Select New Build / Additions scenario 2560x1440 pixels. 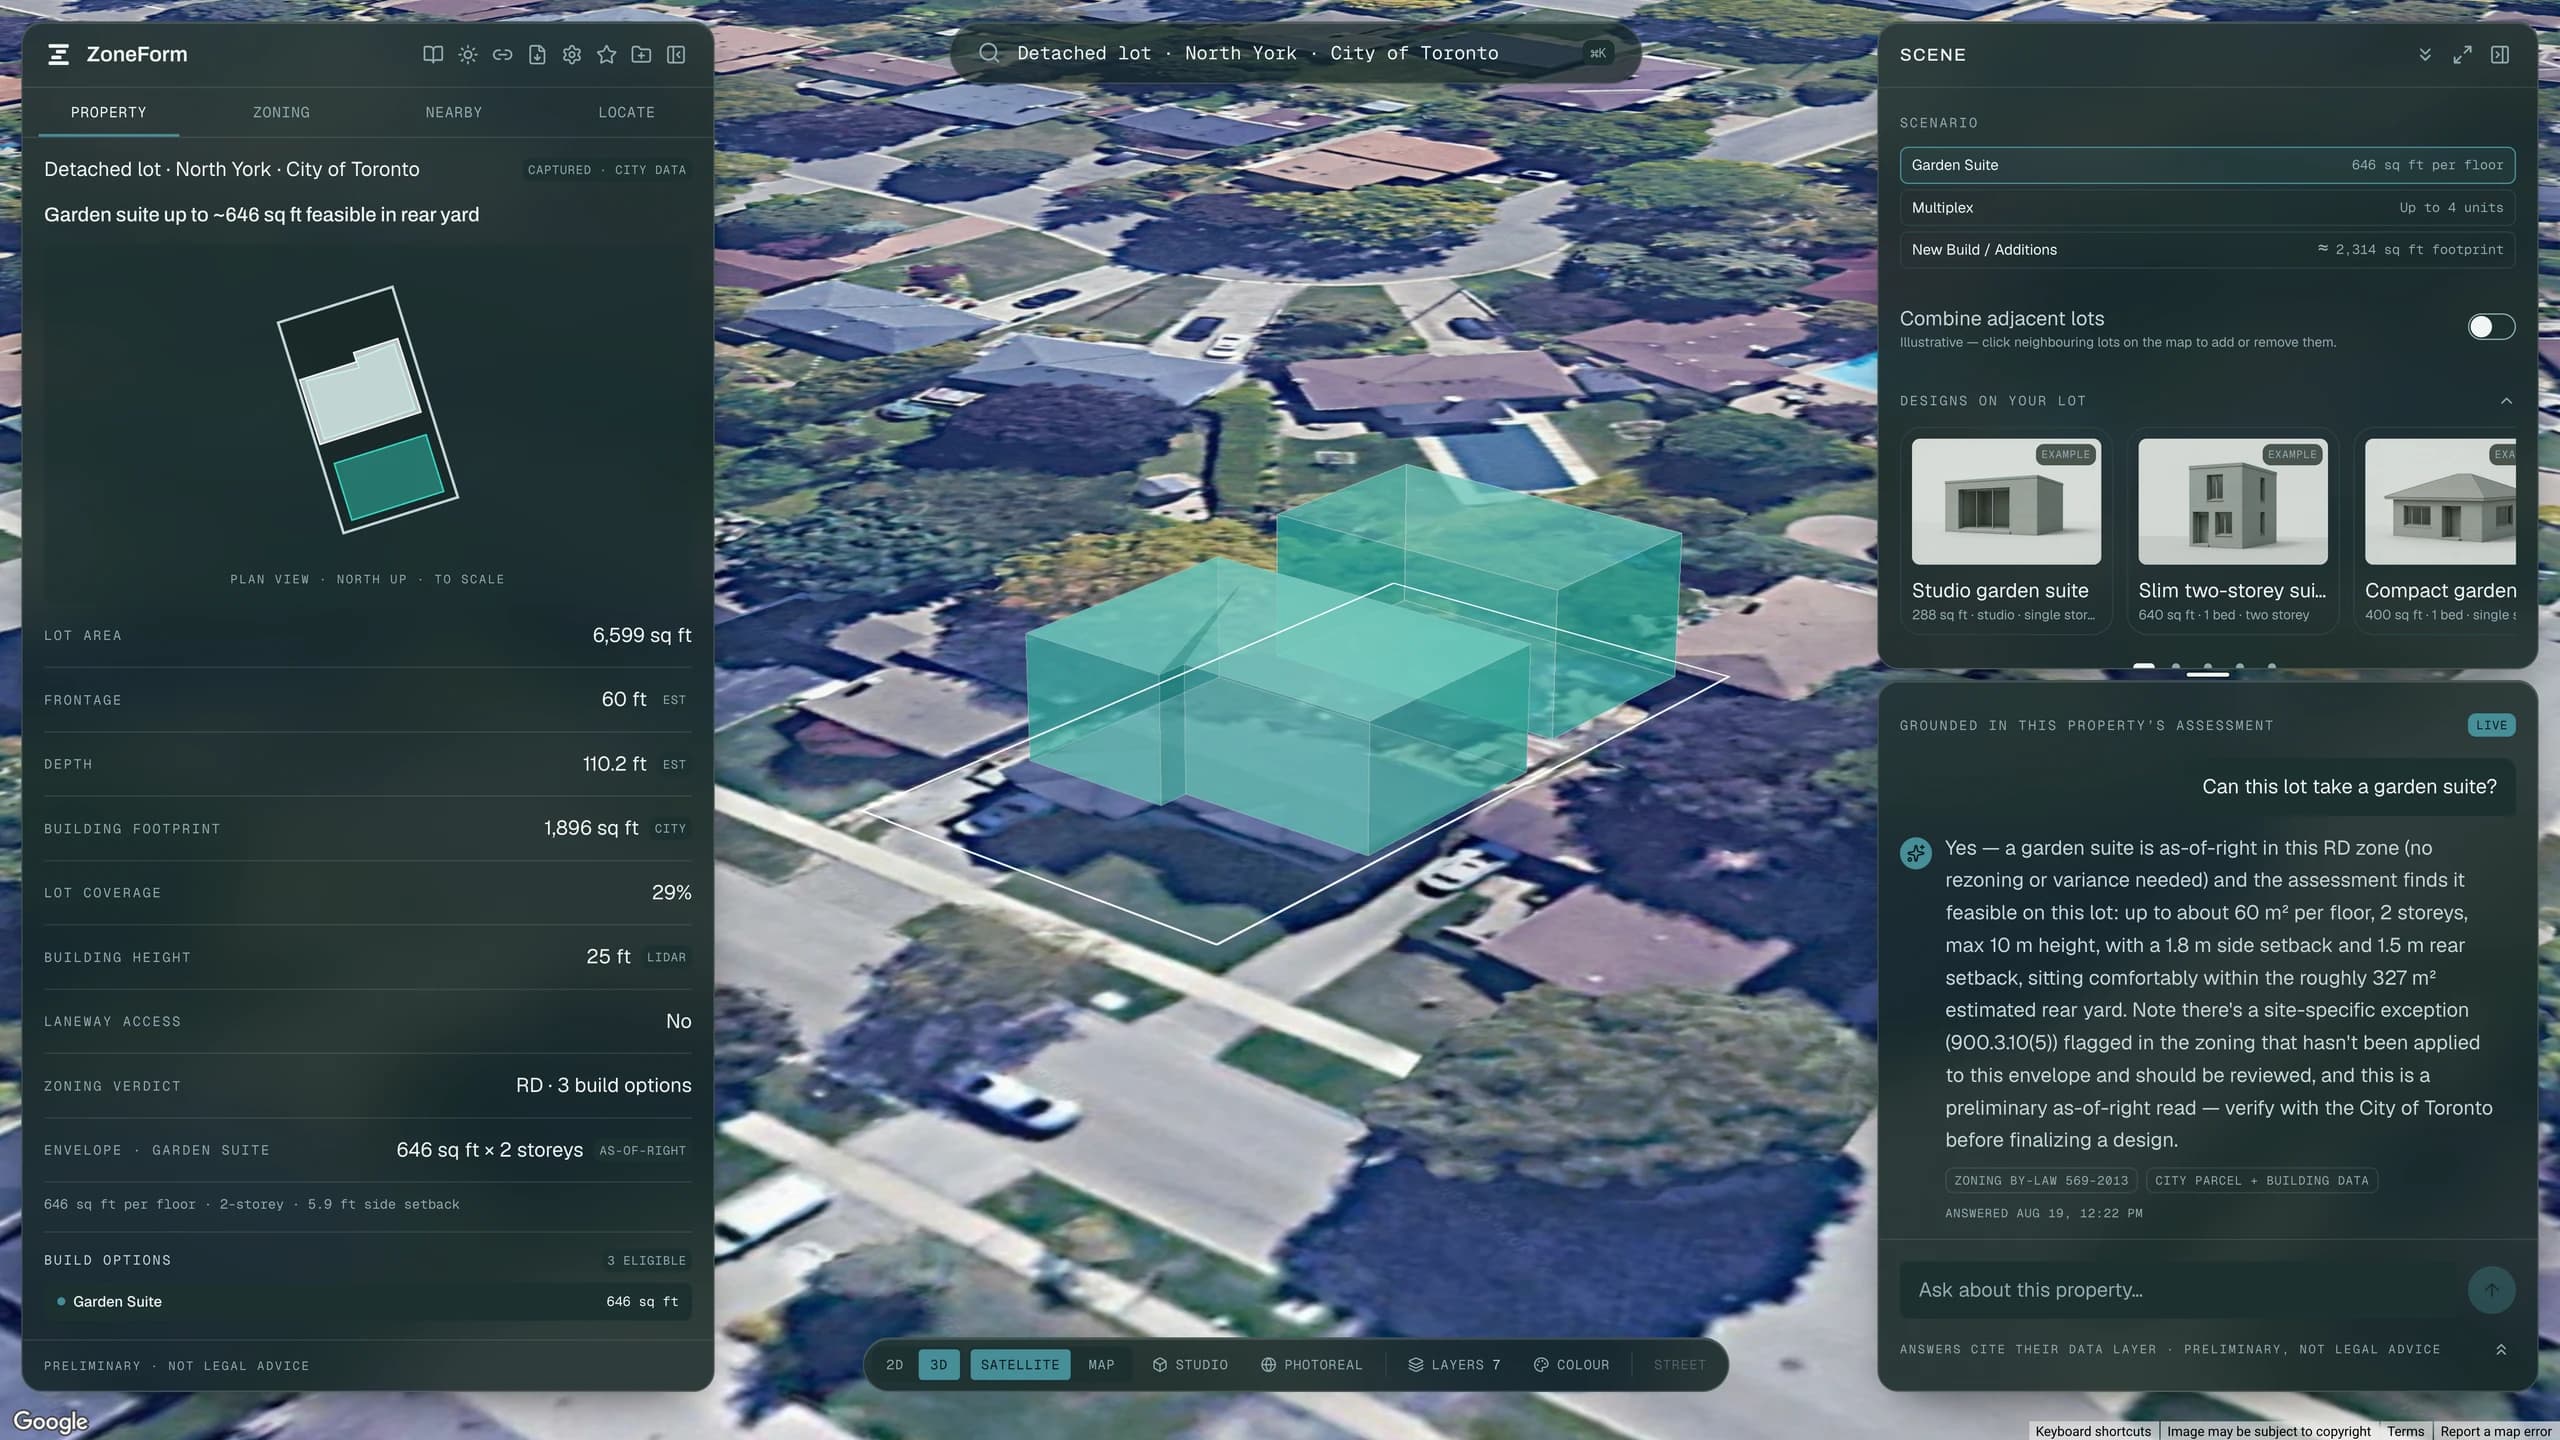click(2207, 250)
